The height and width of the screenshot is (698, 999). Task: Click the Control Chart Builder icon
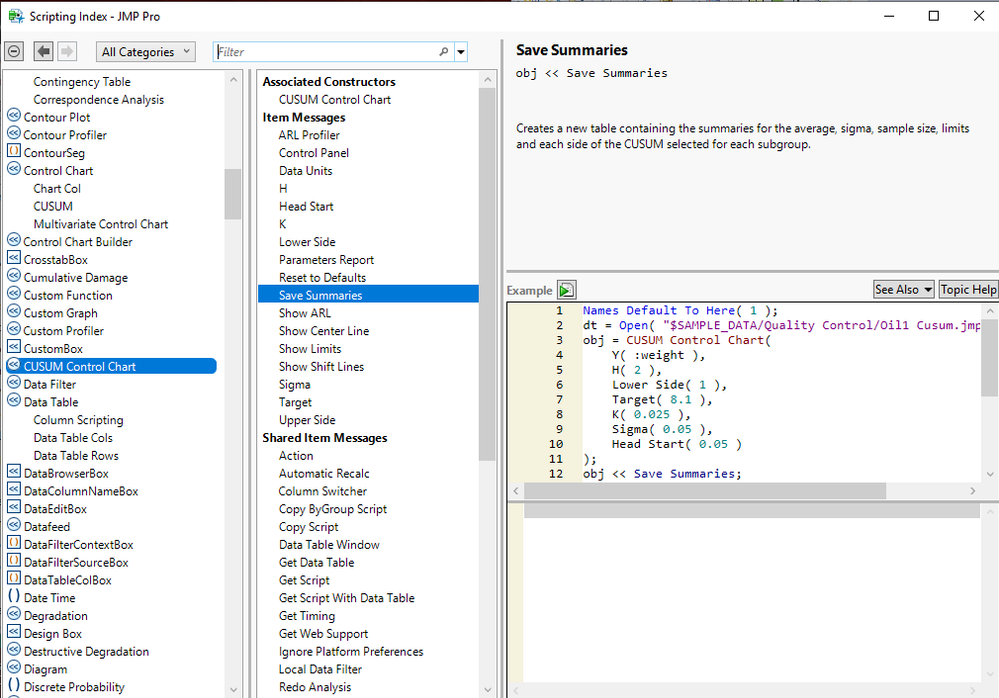[14, 241]
